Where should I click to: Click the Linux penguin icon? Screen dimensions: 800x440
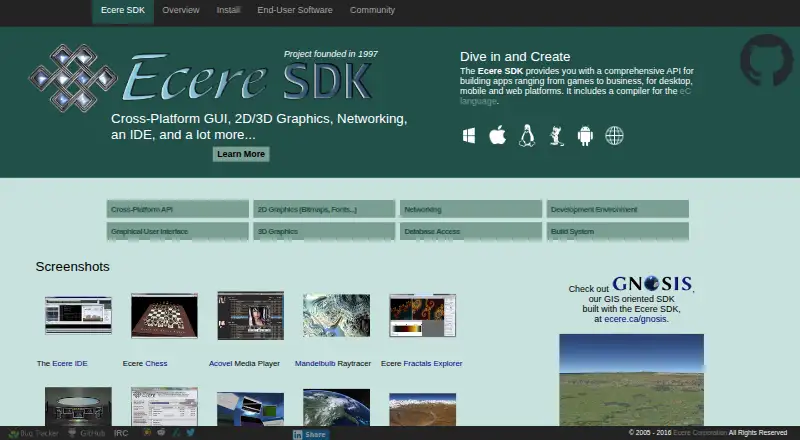[x=527, y=136]
